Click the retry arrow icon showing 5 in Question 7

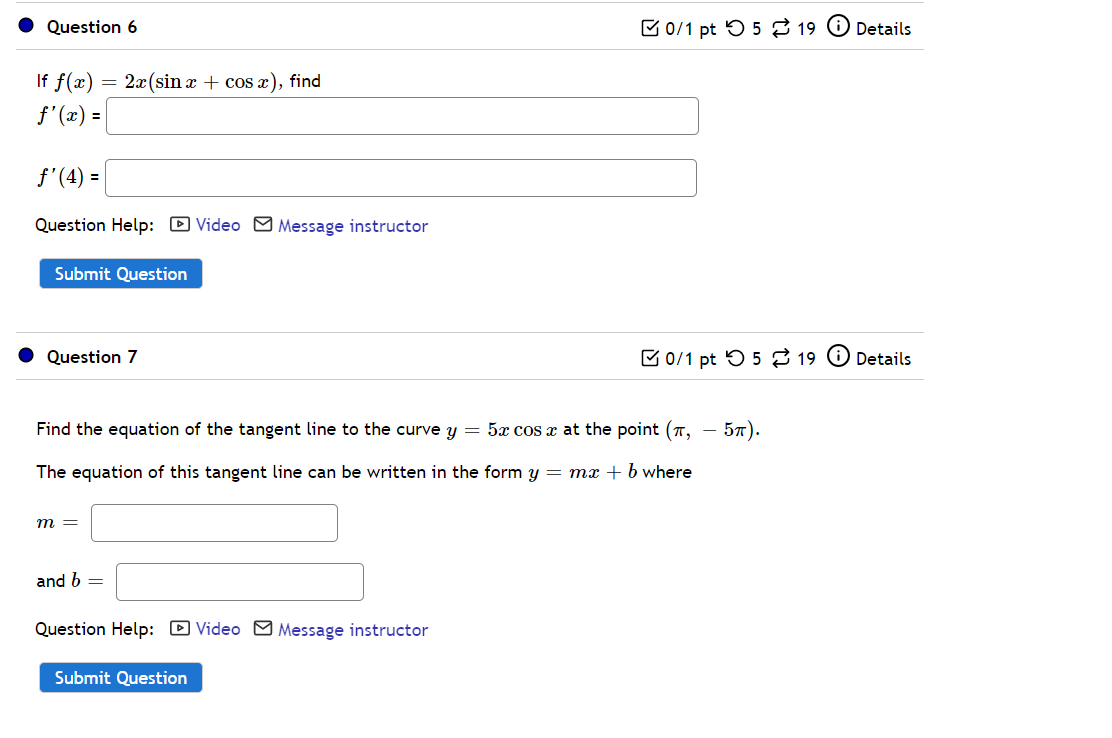(x=734, y=358)
